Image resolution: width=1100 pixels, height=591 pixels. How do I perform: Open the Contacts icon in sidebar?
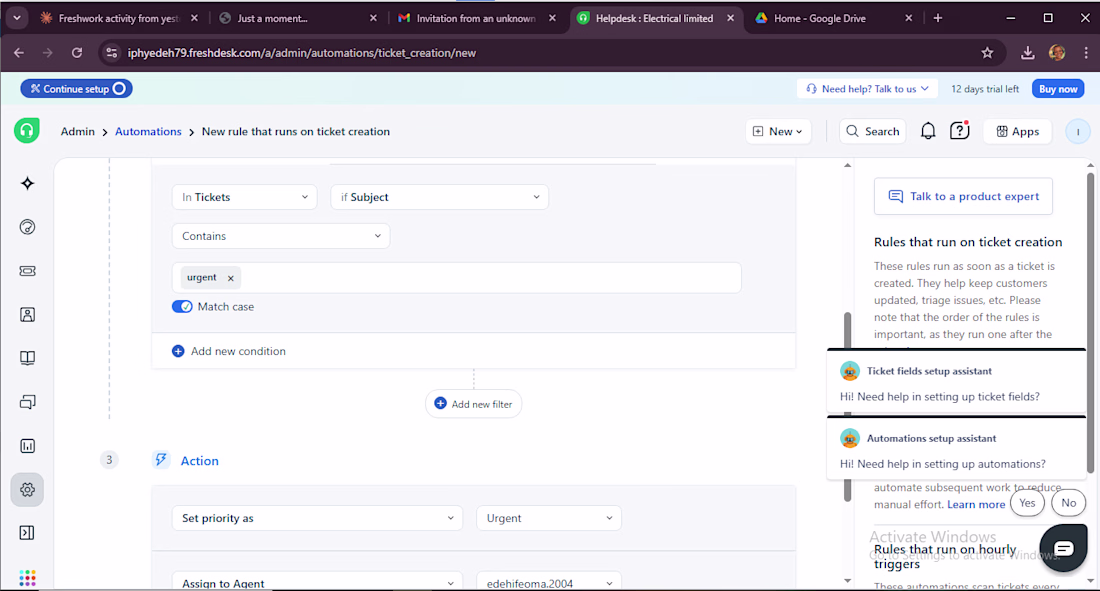(x=27, y=314)
